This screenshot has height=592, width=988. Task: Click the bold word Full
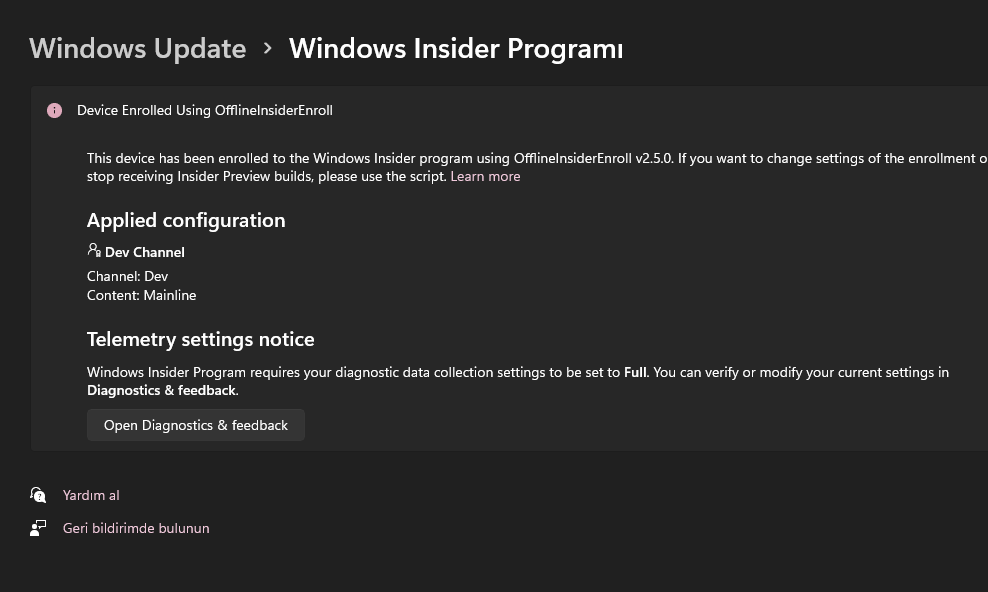pos(635,372)
